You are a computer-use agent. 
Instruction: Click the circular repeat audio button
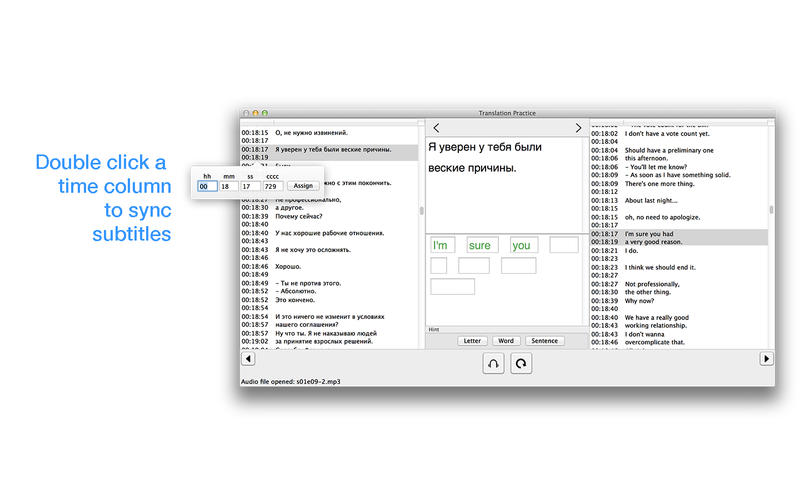pos(521,363)
